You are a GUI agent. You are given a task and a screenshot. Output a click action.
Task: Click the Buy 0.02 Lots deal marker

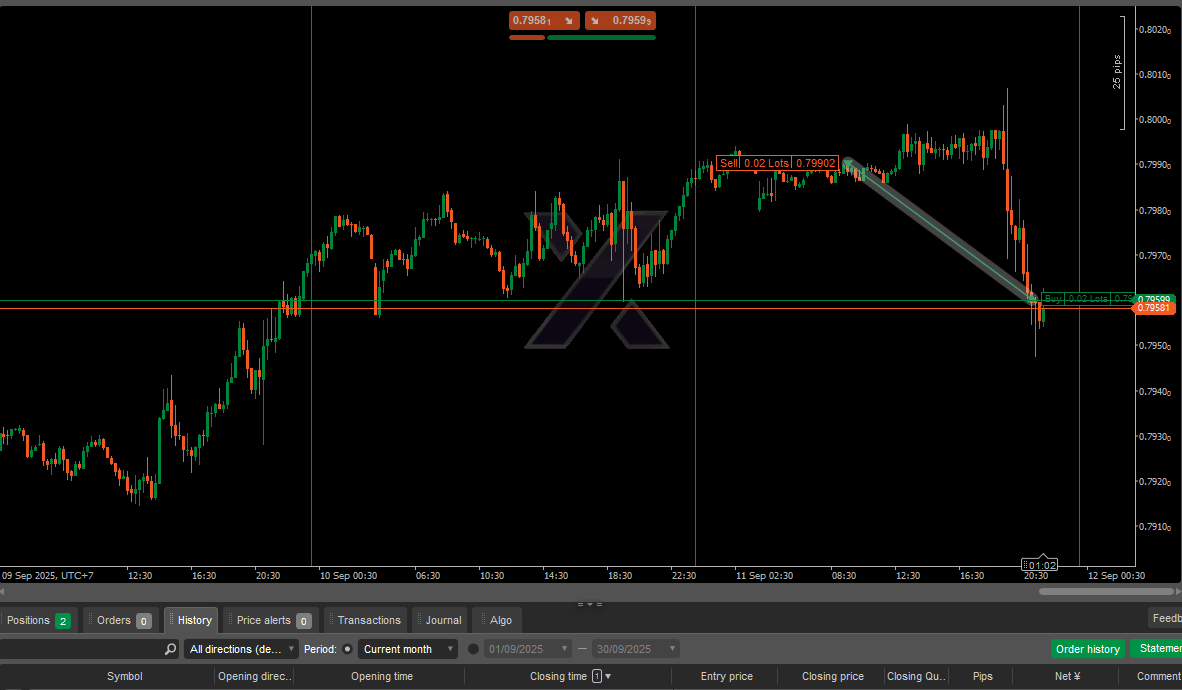pyautogui.click(x=1086, y=299)
